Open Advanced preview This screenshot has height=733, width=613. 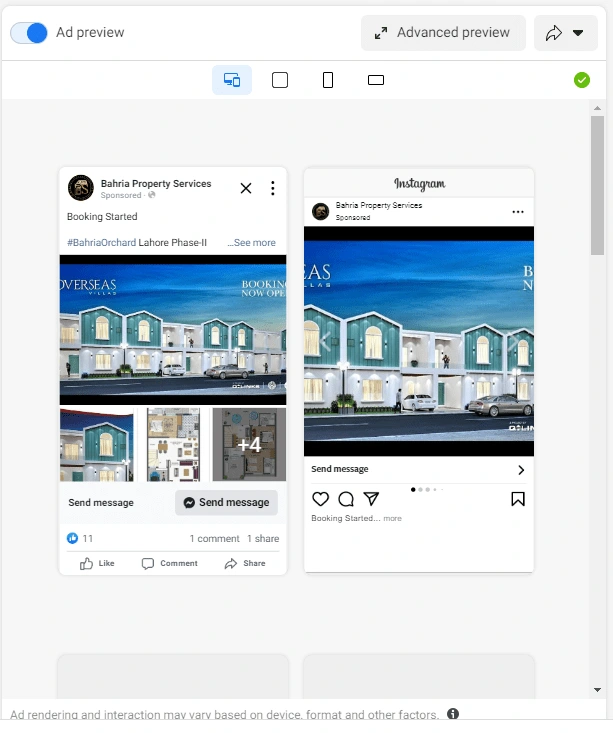(x=443, y=33)
